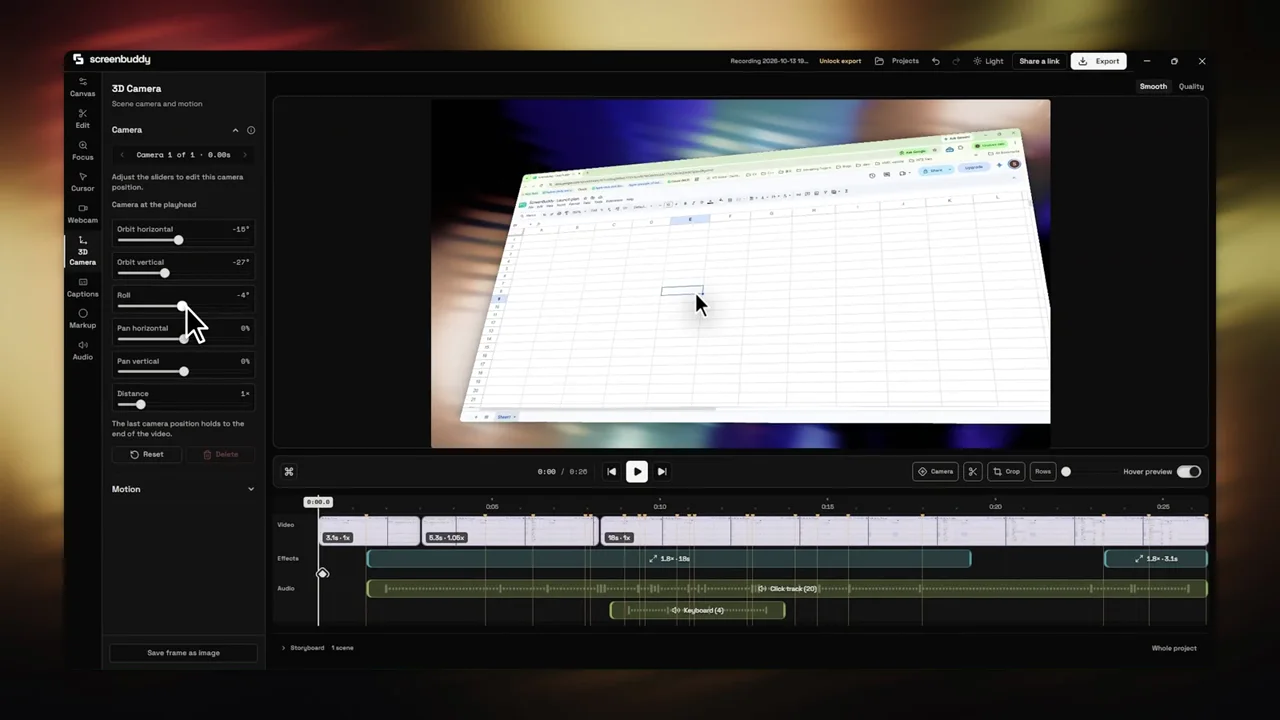Toggle the Hover preview switch
This screenshot has height=720, width=1280.
1188,472
